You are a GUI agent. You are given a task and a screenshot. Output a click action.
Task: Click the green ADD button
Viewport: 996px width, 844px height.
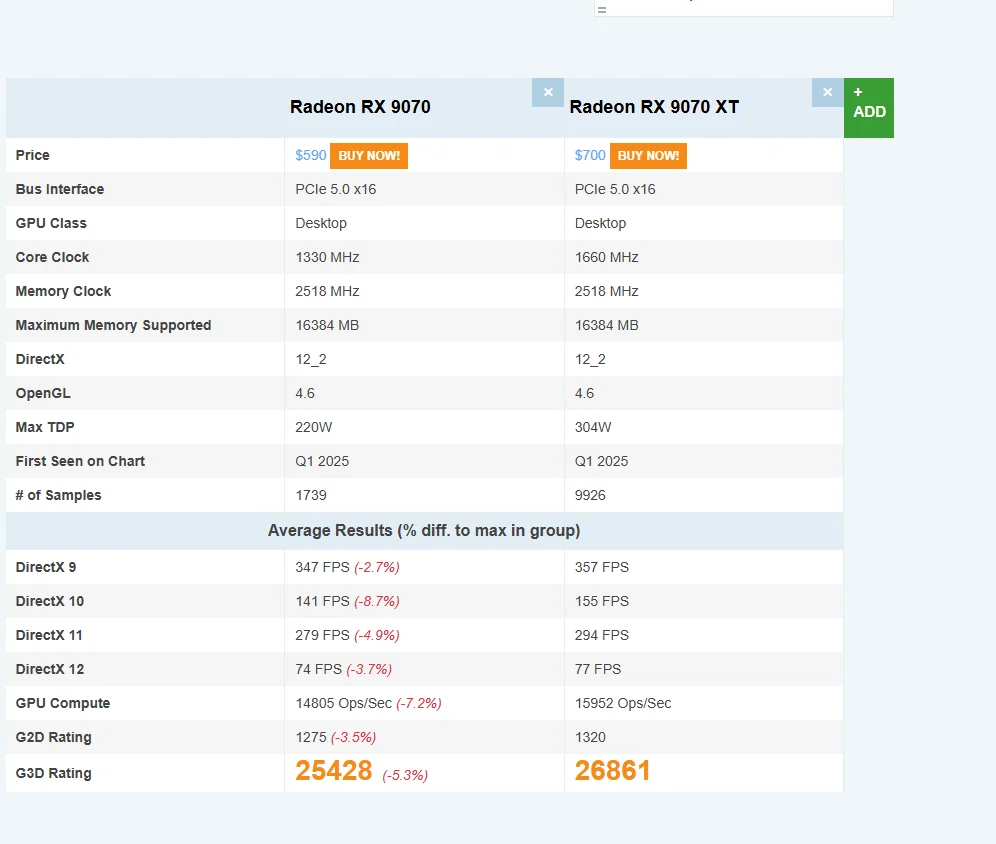(868, 108)
